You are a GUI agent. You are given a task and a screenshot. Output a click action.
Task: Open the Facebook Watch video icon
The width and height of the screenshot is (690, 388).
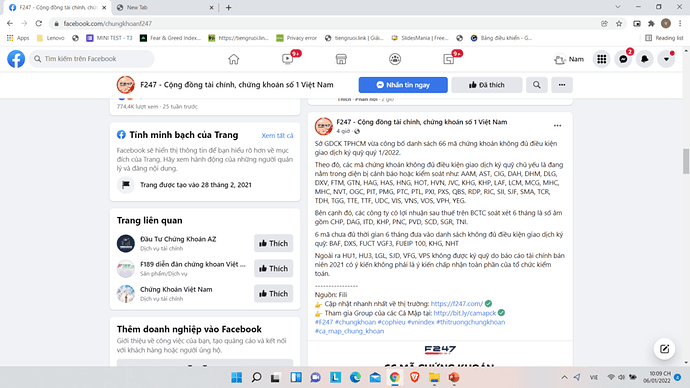pos(288,59)
